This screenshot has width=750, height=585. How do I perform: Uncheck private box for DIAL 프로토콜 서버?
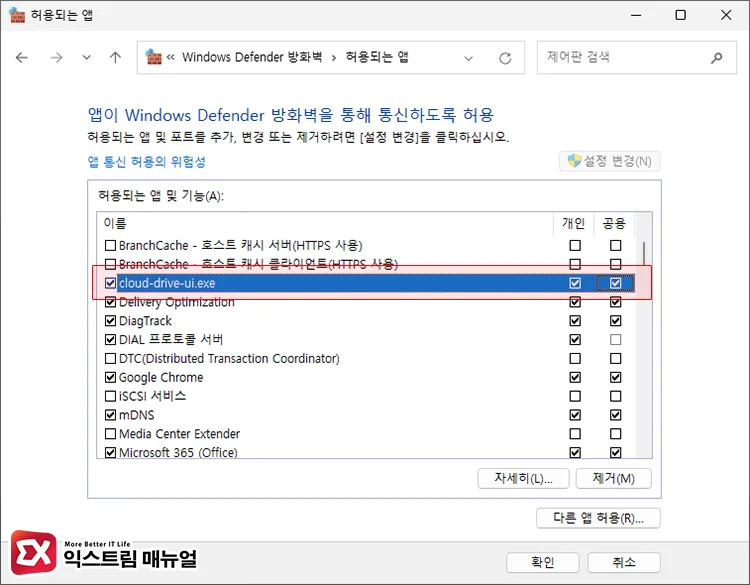pos(574,340)
